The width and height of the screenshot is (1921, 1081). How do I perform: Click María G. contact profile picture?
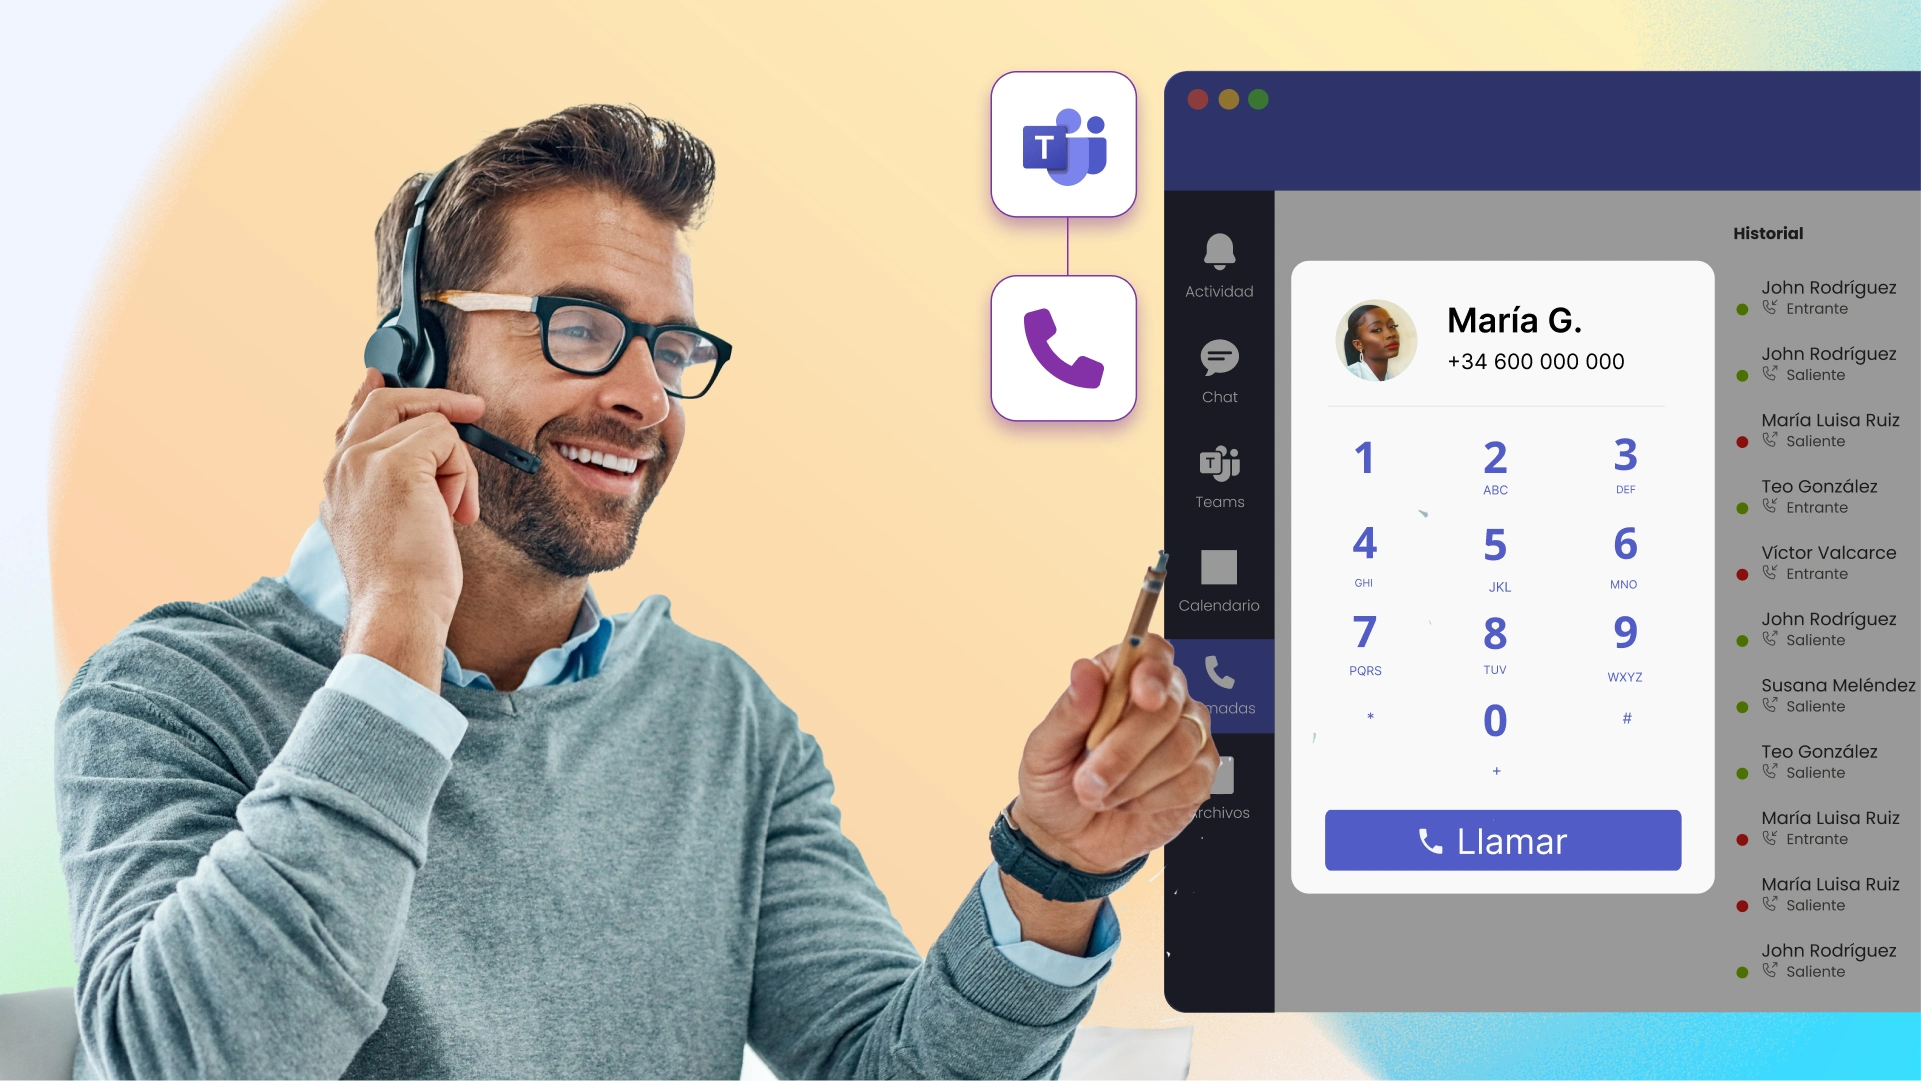point(1379,339)
